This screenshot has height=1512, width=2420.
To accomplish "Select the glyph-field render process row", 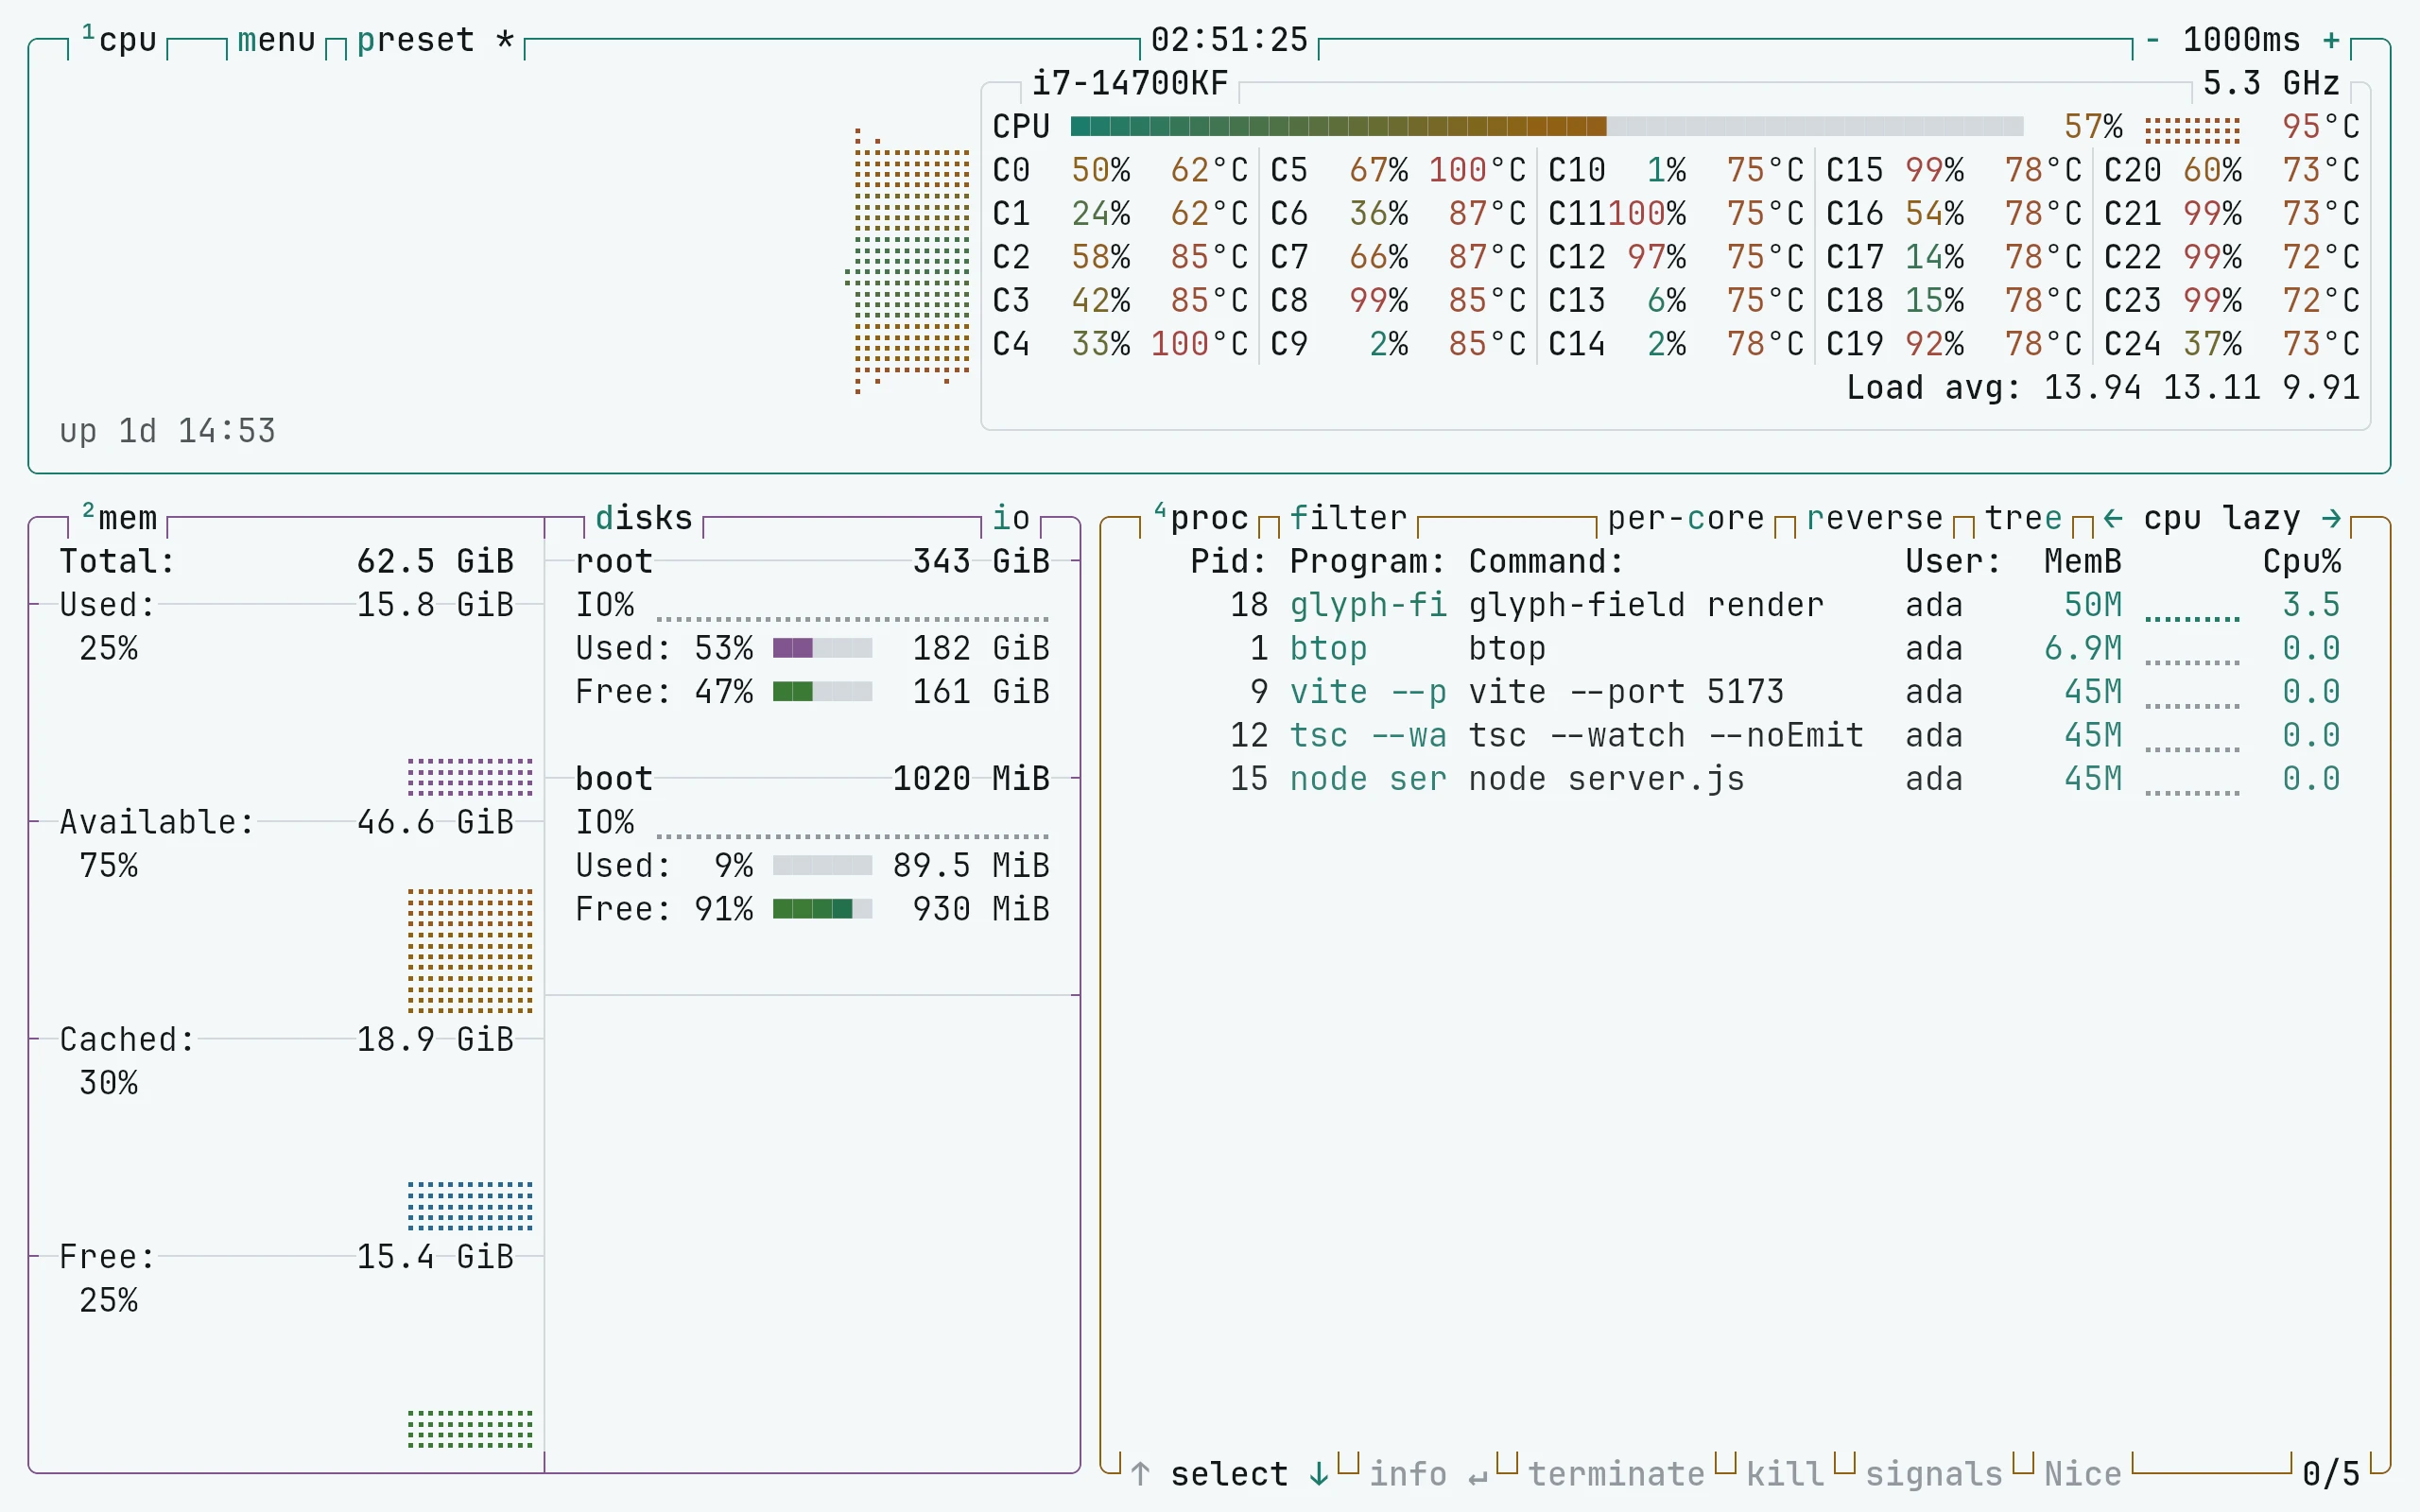I will [x=1745, y=605].
